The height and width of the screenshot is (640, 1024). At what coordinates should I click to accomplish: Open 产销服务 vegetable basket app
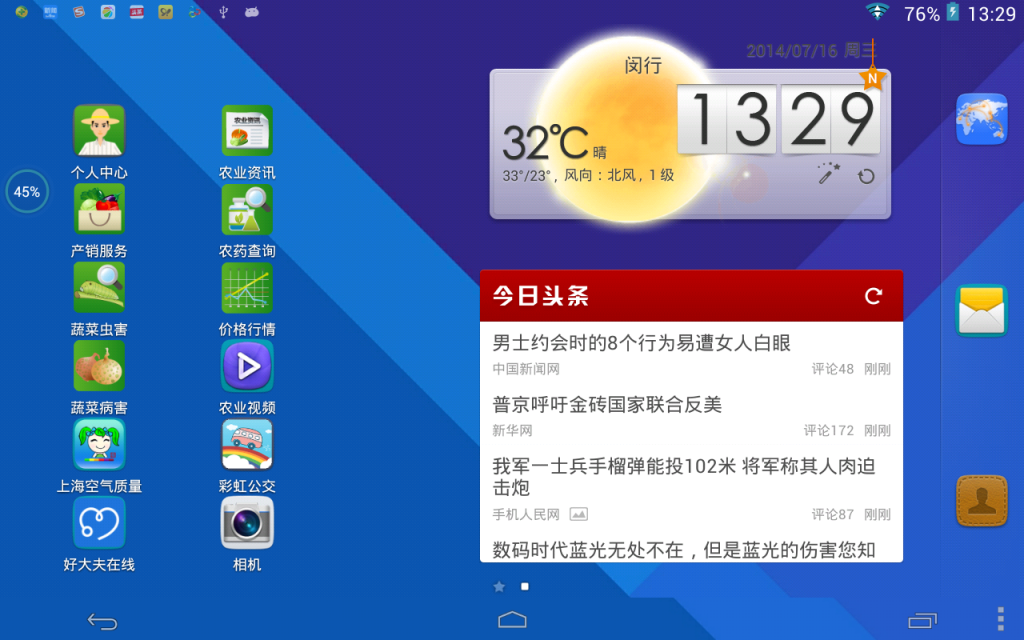(x=99, y=209)
